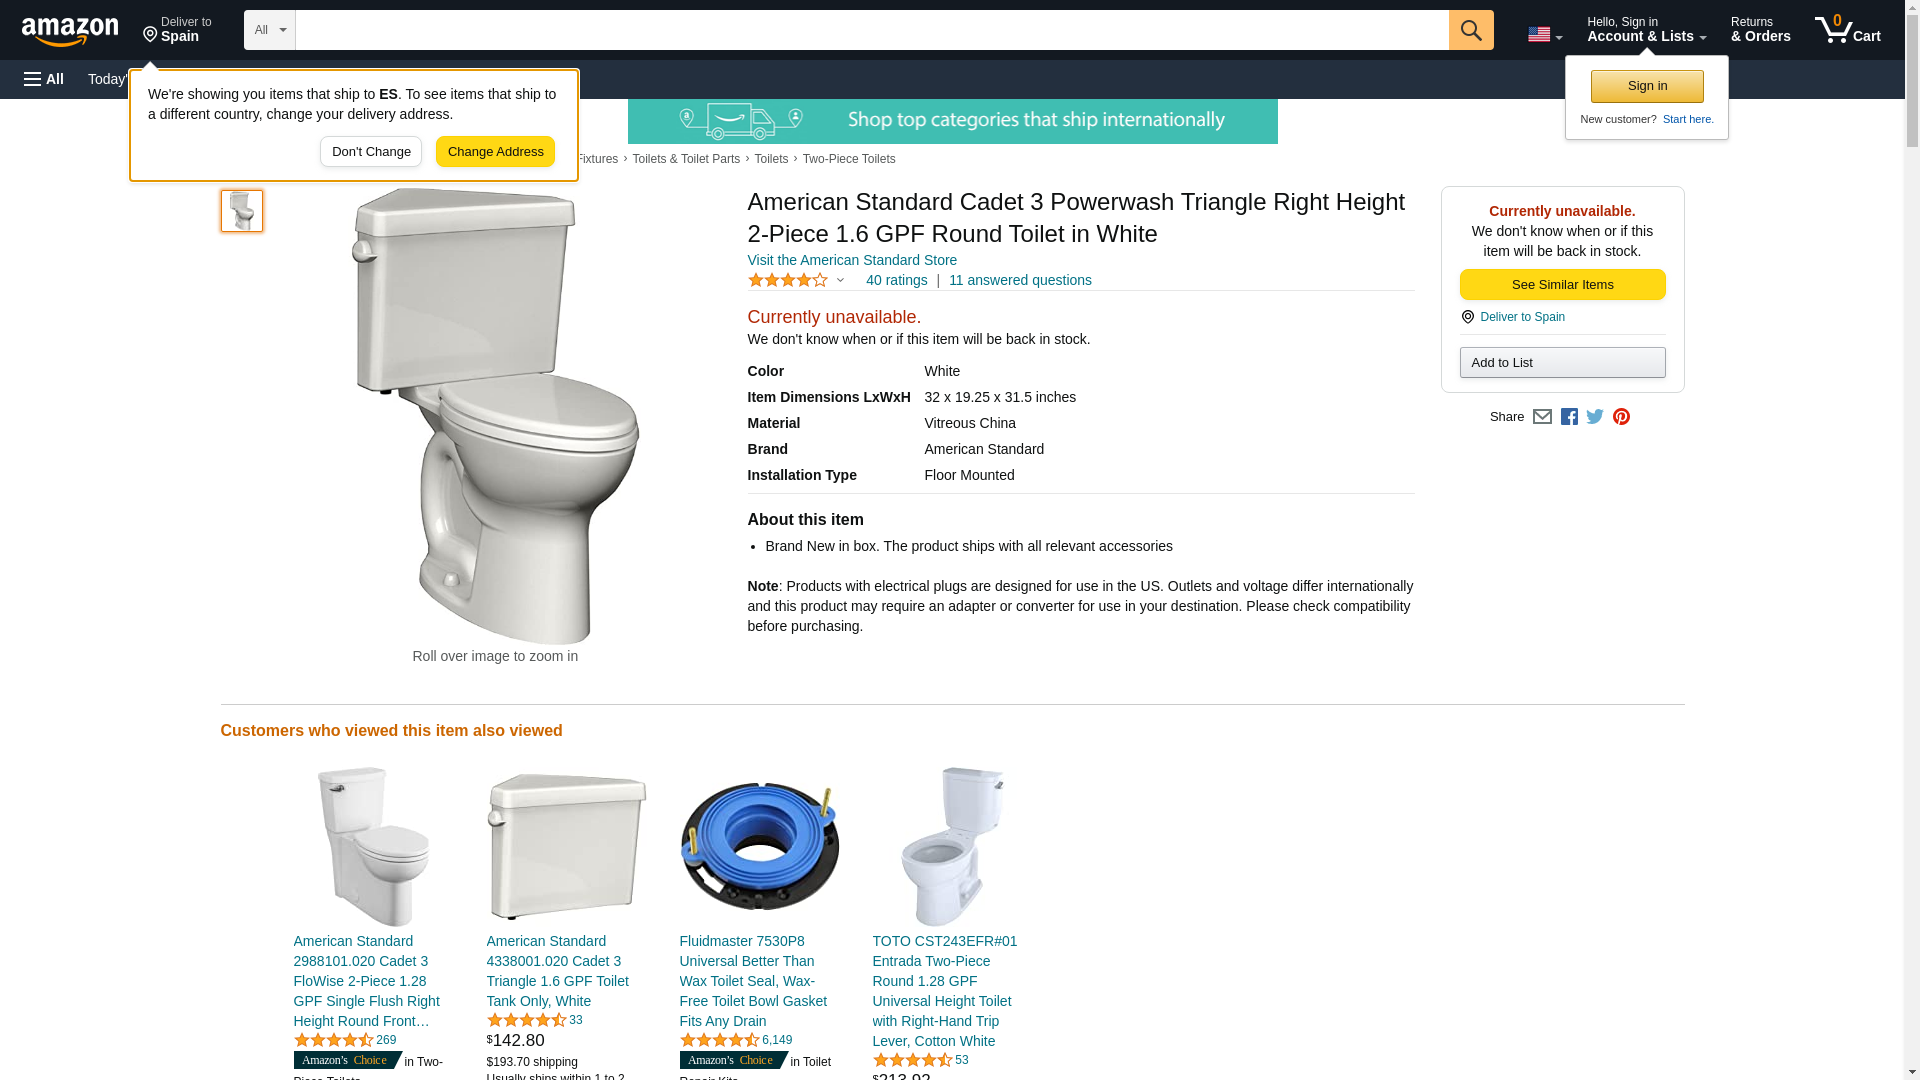1920x1080 pixels.
Task: Expand the star rating breakdown chevron
Action: (840, 281)
